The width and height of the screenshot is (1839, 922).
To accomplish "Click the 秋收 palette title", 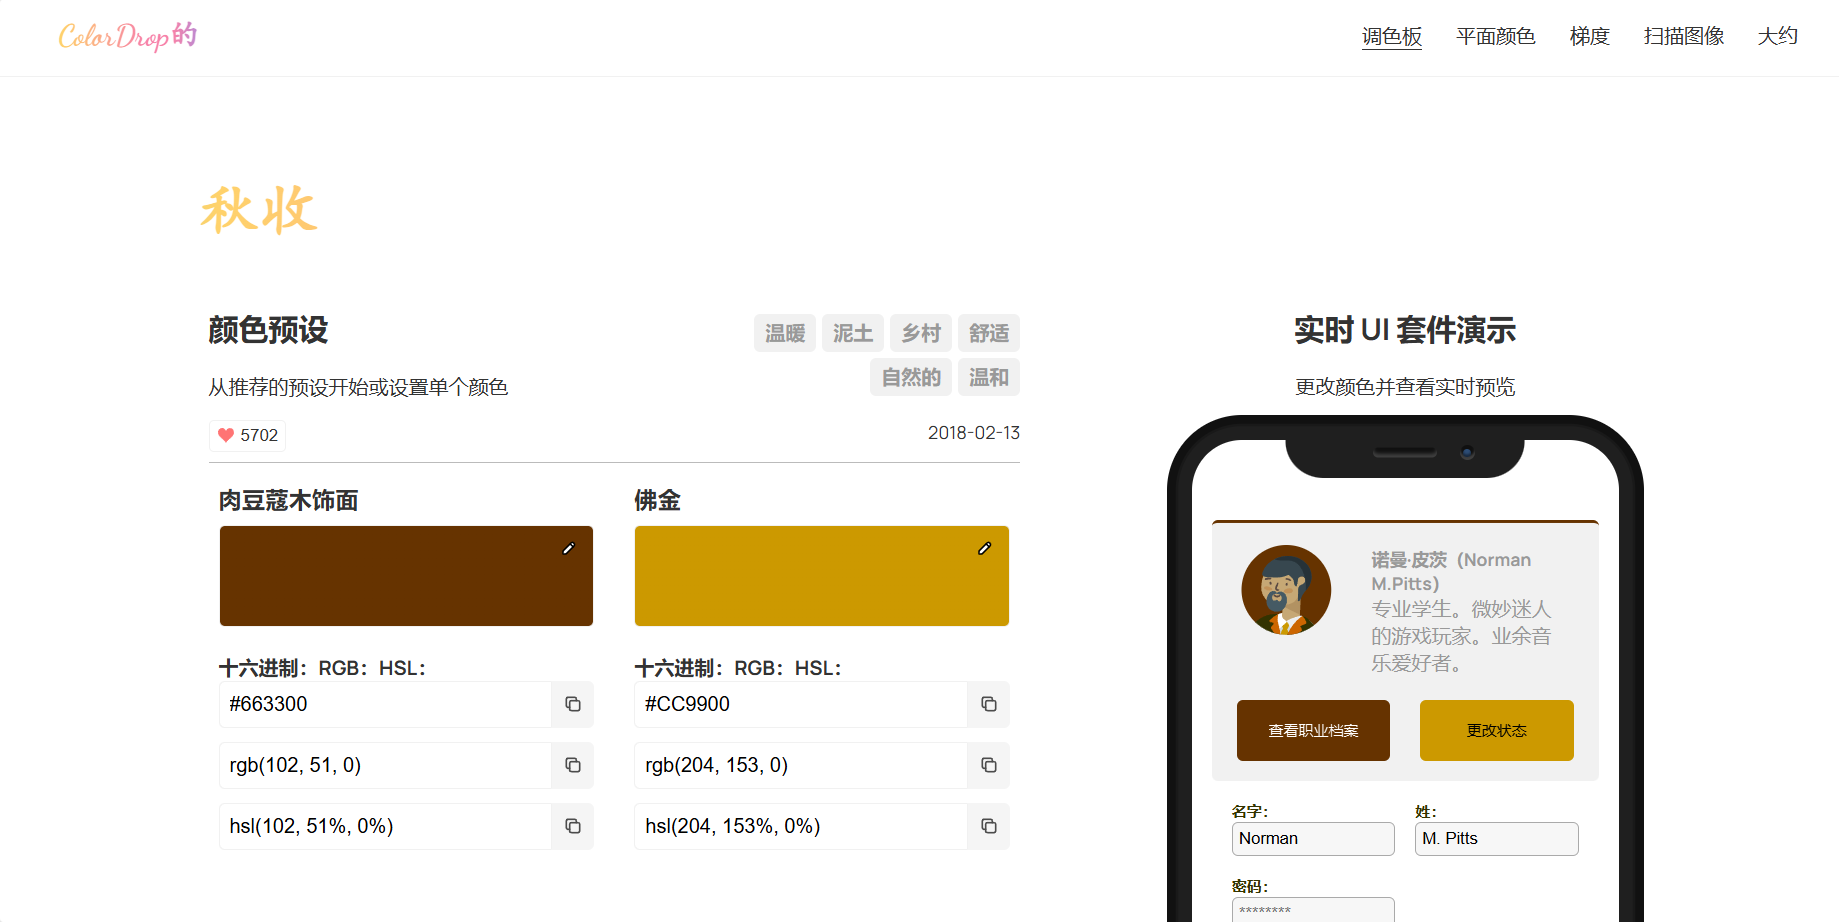I will (259, 210).
